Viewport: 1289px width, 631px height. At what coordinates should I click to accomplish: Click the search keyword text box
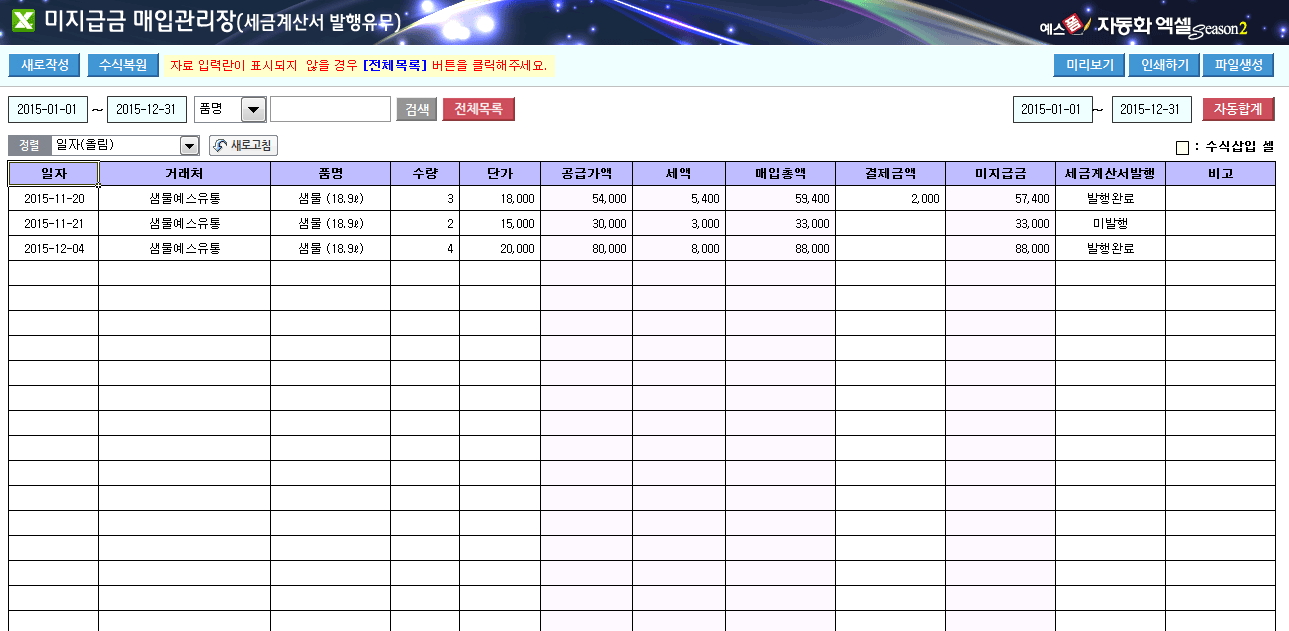pyautogui.click(x=330, y=109)
